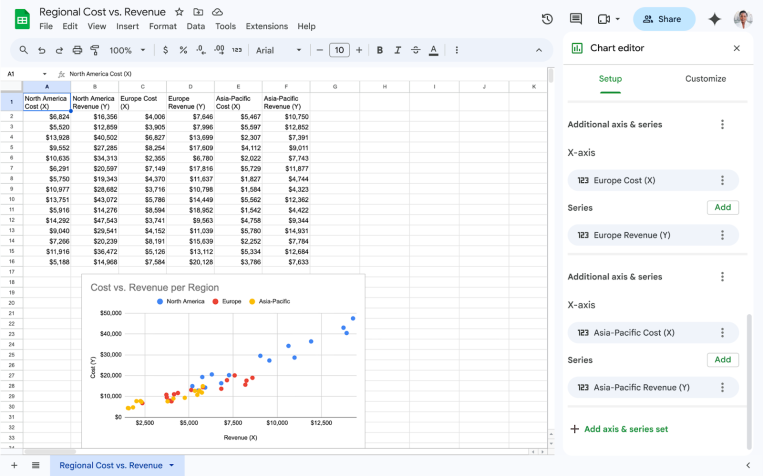Toggle strikethrough formatting
The image size is (763, 476).
[416, 50]
